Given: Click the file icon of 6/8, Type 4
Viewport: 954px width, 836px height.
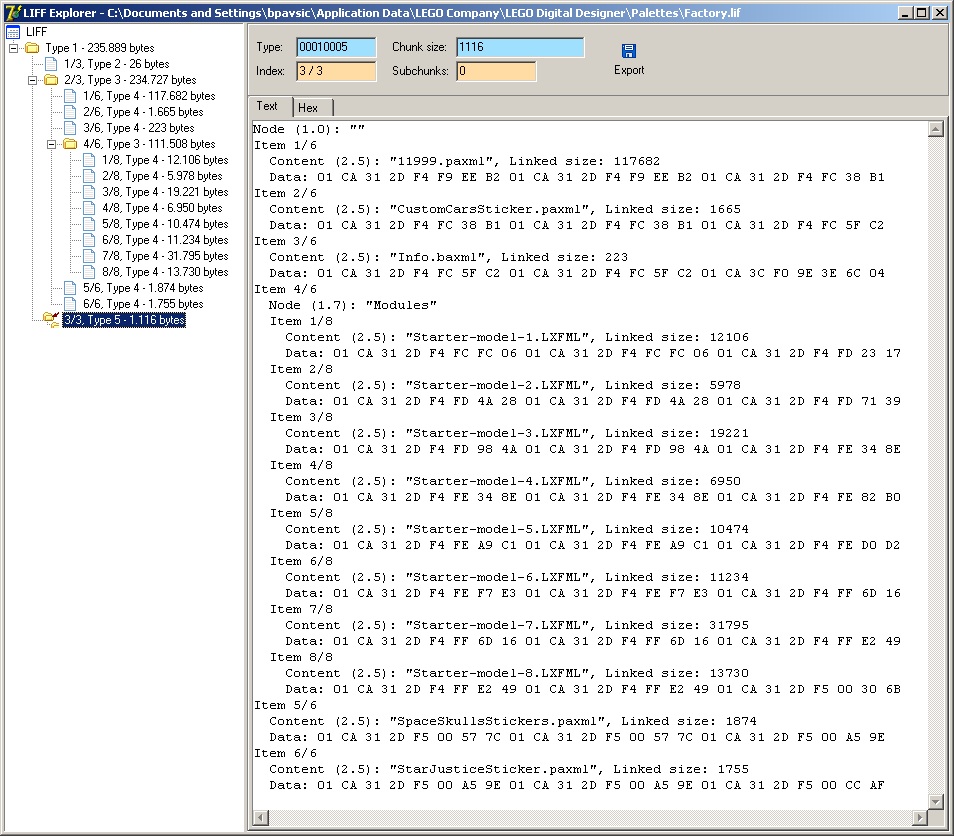Looking at the screenshot, I should 89,240.
